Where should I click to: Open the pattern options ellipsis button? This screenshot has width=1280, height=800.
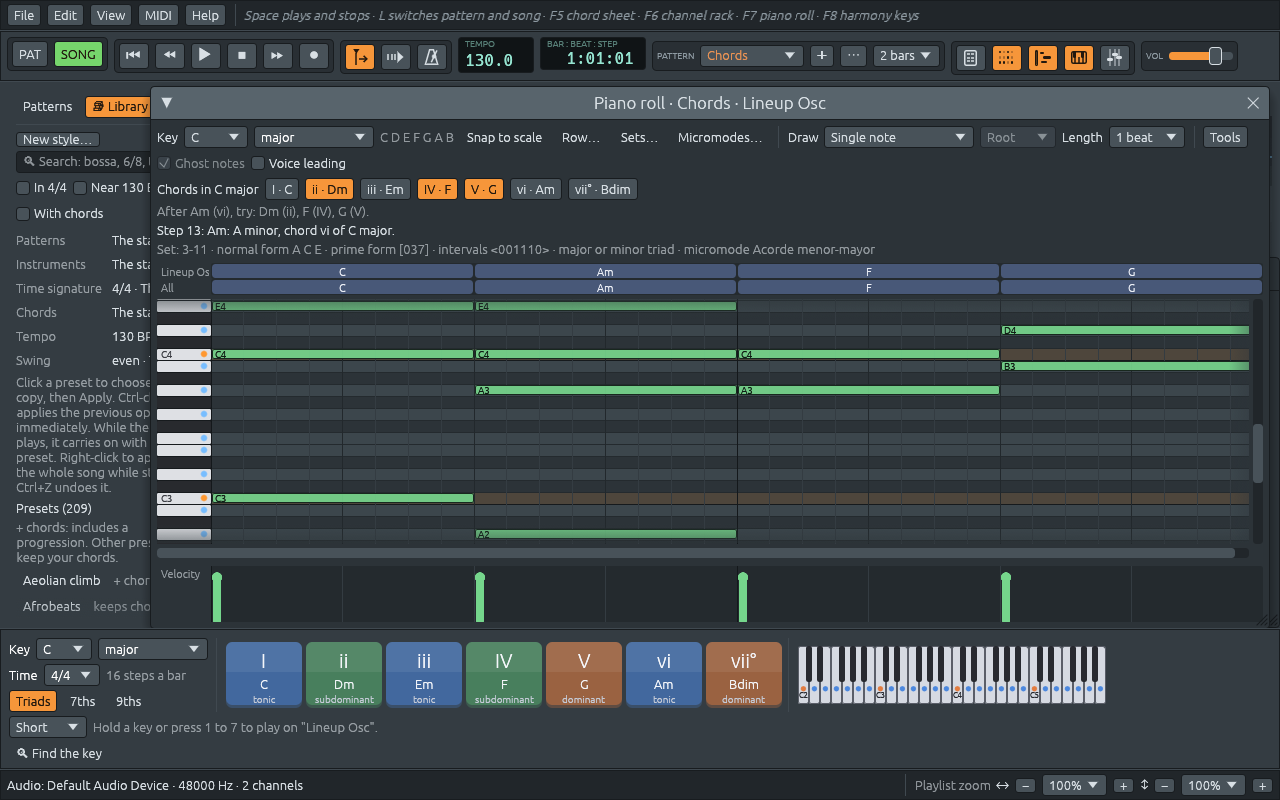pyautogui.click(x=854, y=56)
